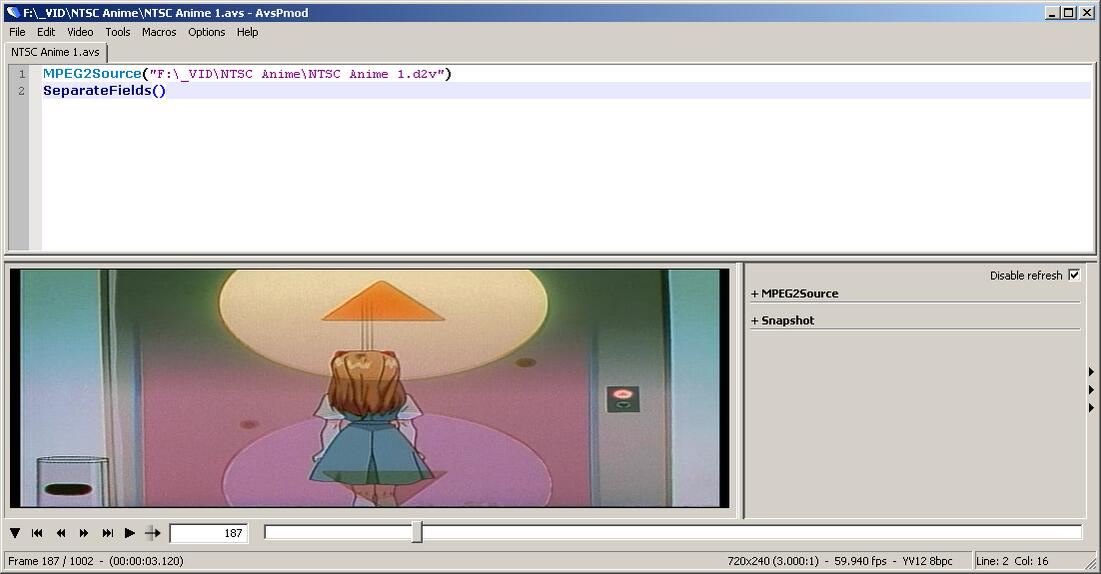Image resolution: width=1101 pixels, height=574 pixels.
Task: Expand the MPEG2Source filter section
Action: (x=794, y=294)
